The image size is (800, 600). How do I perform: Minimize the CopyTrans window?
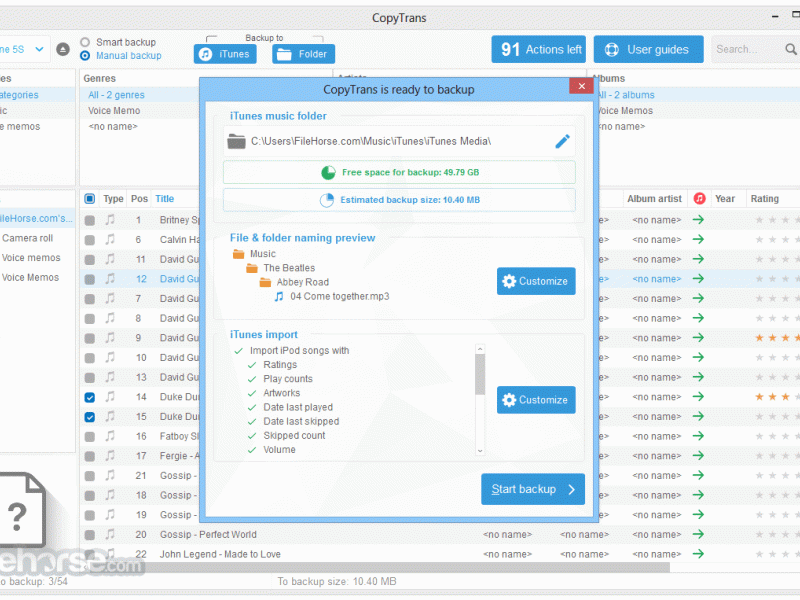(x=775, y=17)
